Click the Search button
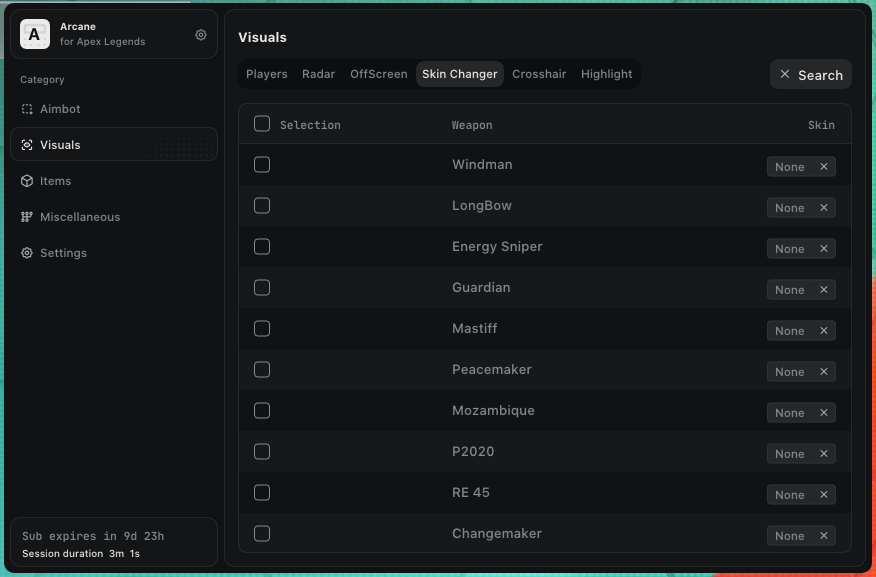Screen dimensions: 876x577 coord(811,75)
